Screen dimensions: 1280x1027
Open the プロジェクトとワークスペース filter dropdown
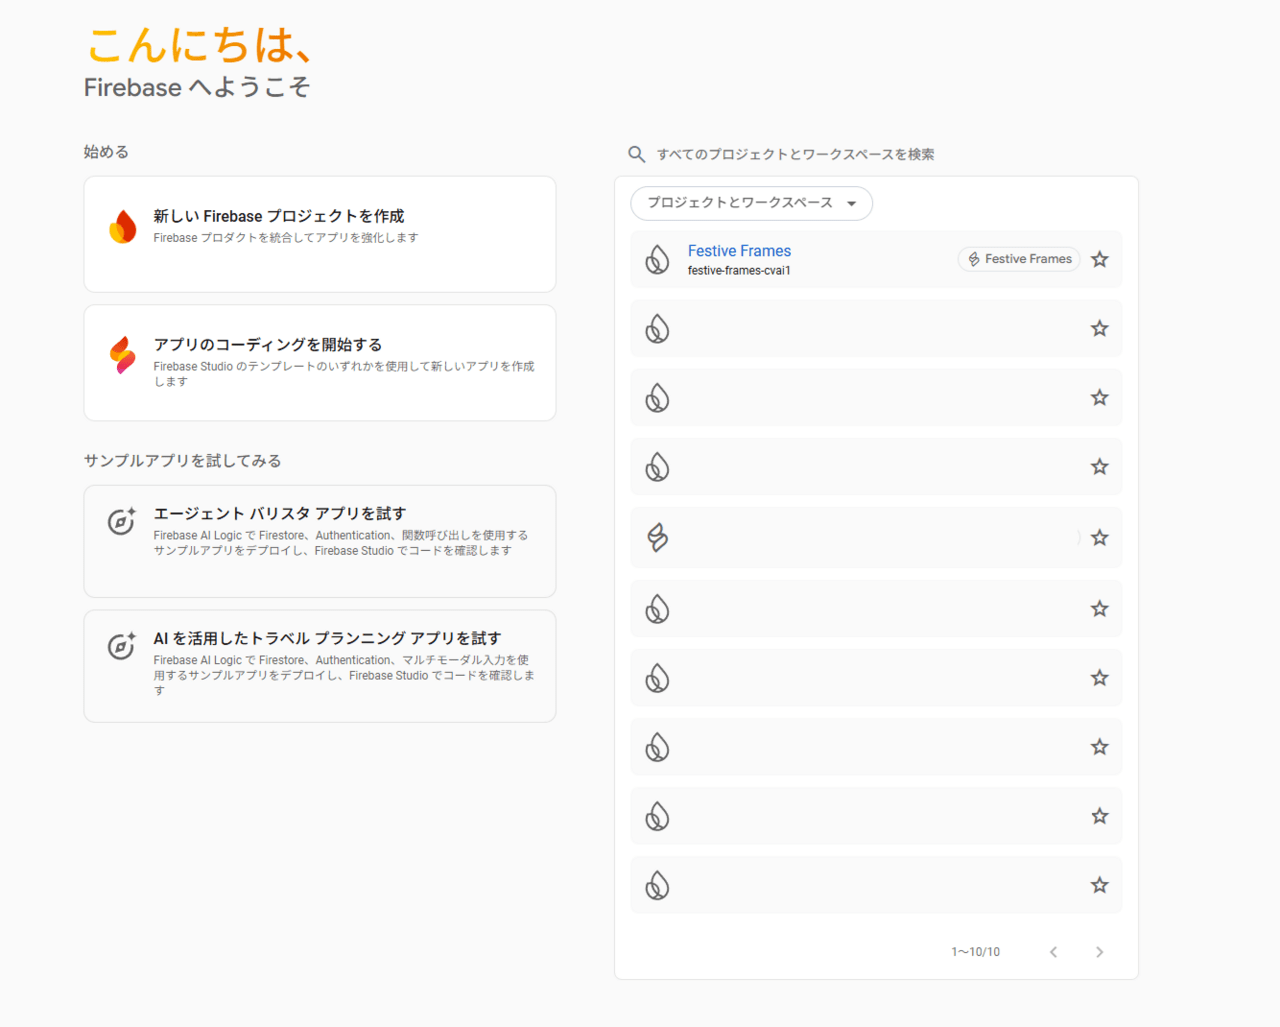(751, 203)
